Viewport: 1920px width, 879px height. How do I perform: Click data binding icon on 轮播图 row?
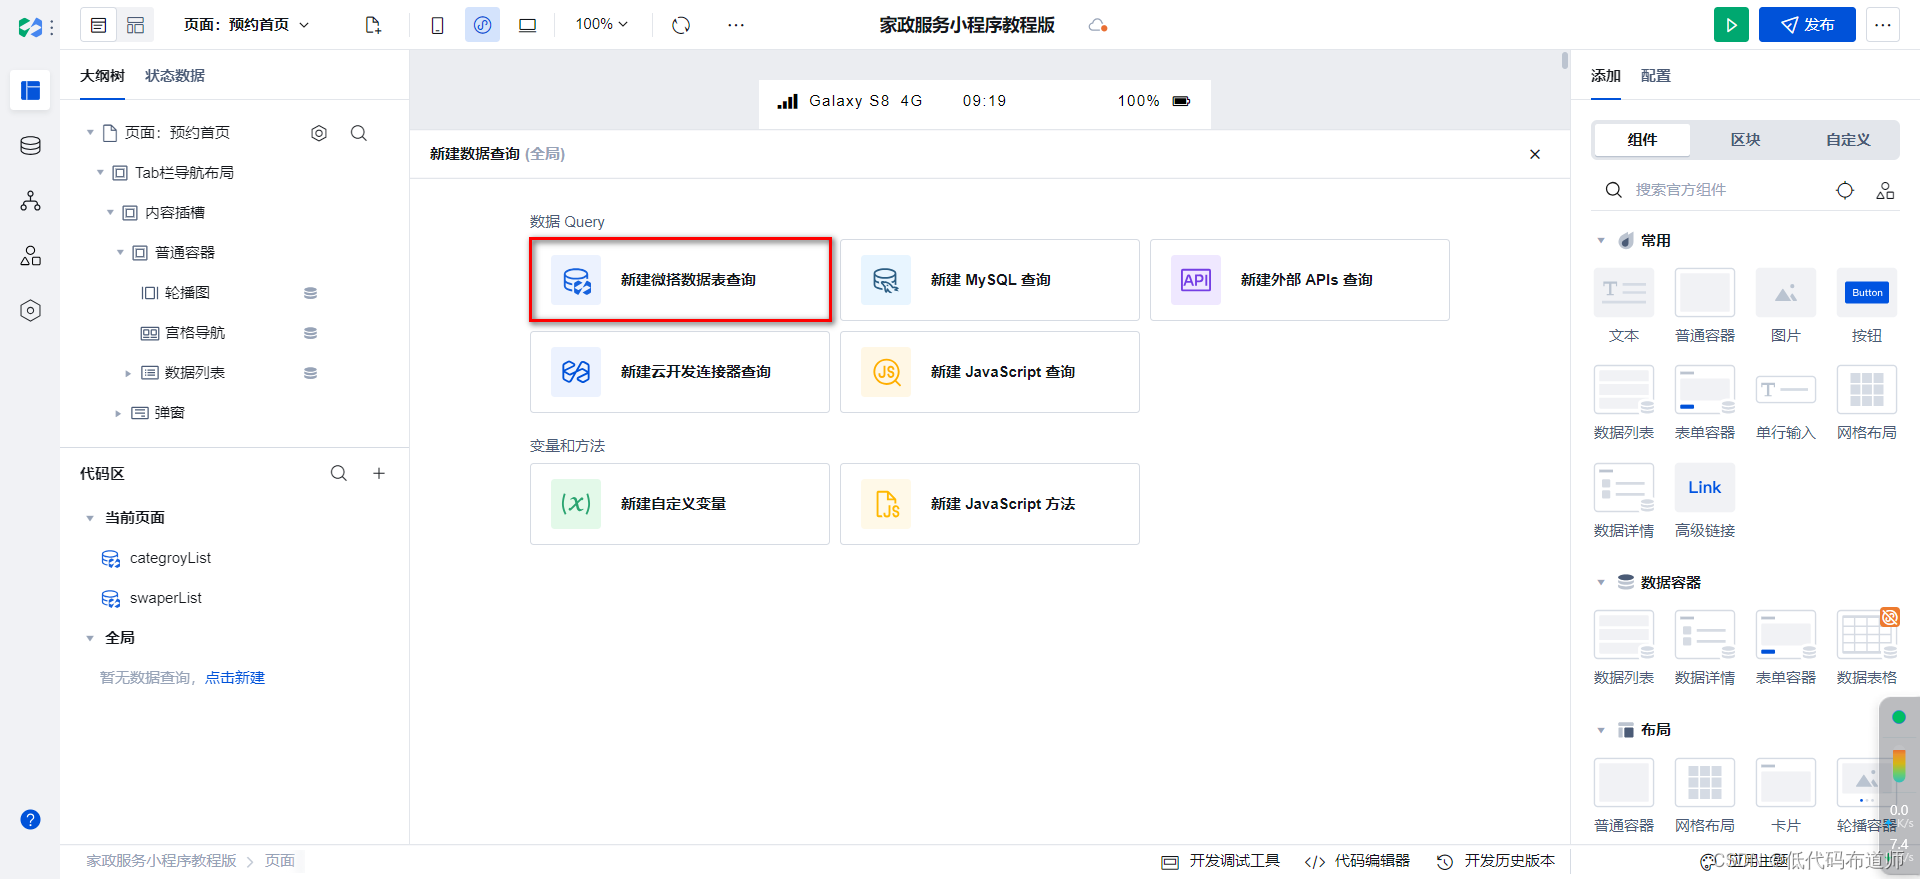click(310, 293)
